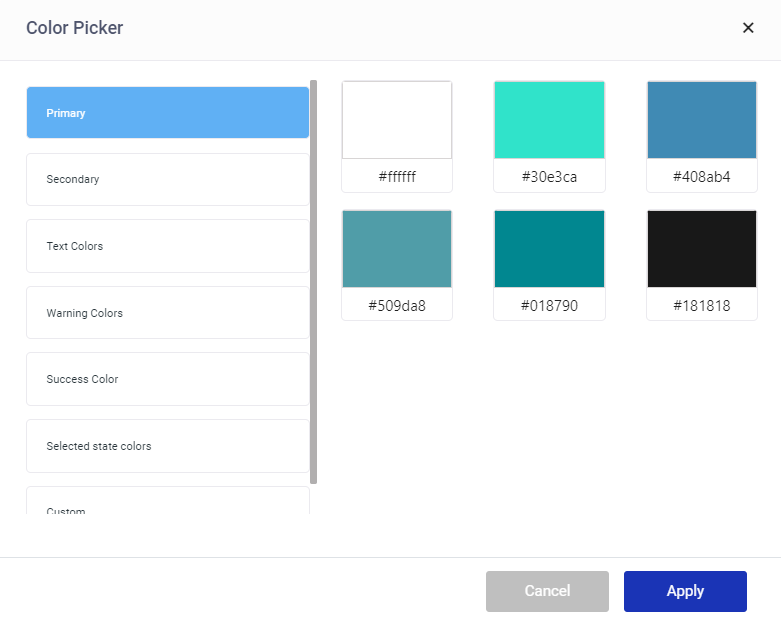Select the dark teal #018790 swatch
The height and width of the screenshot is (622, 781).
coord(549,249)
